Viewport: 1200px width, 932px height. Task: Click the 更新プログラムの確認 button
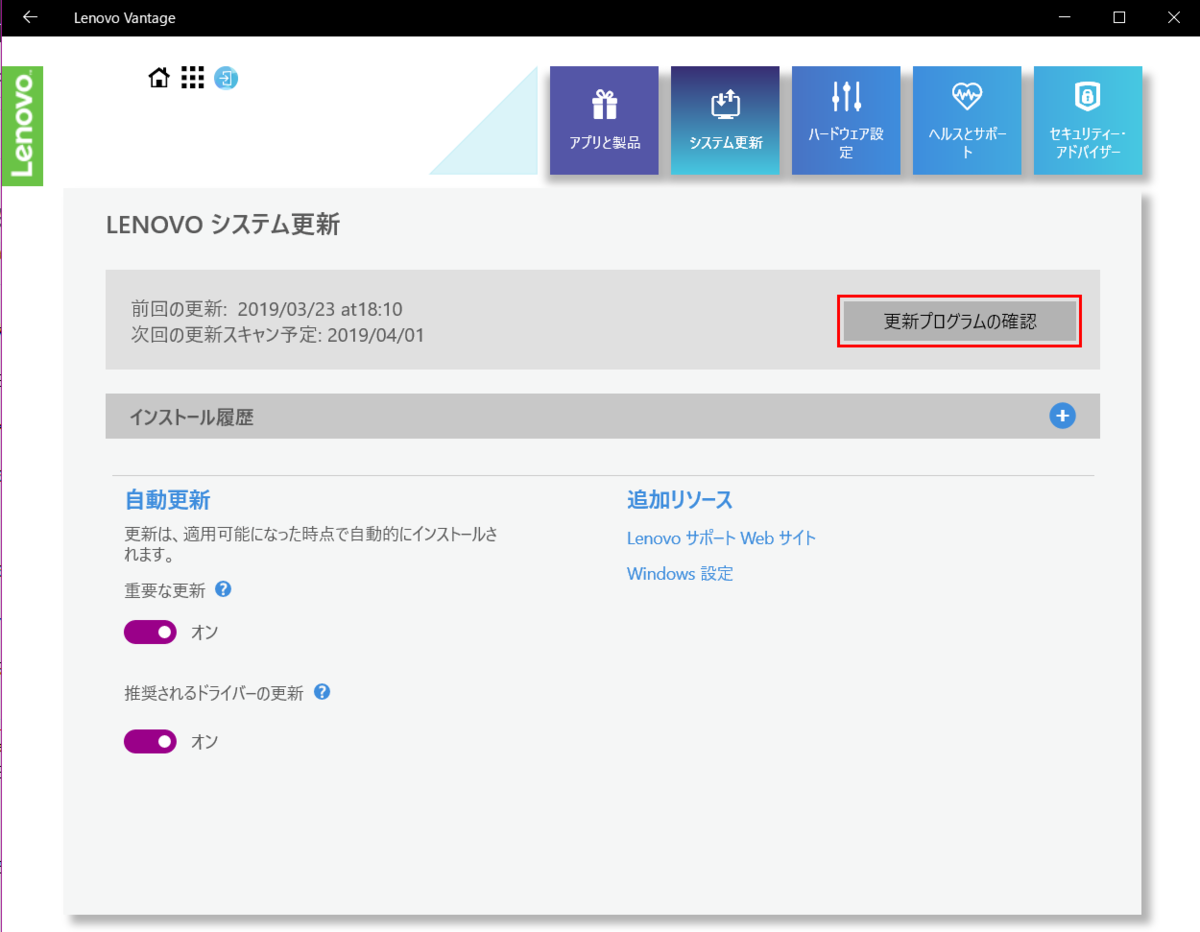[x=960, y=322]
